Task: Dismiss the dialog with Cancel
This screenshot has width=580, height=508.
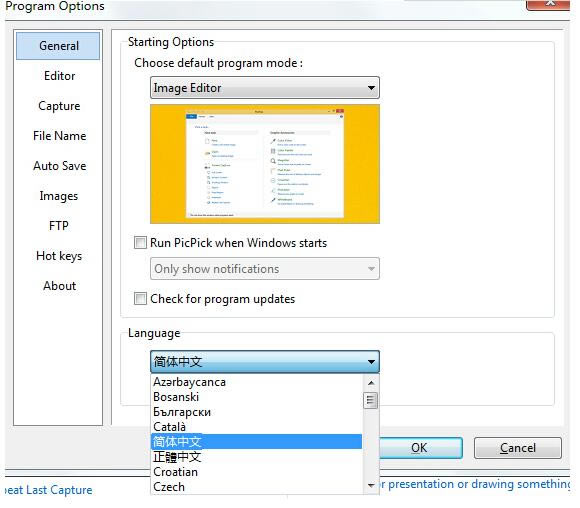Action: click(x=517, y=448)
